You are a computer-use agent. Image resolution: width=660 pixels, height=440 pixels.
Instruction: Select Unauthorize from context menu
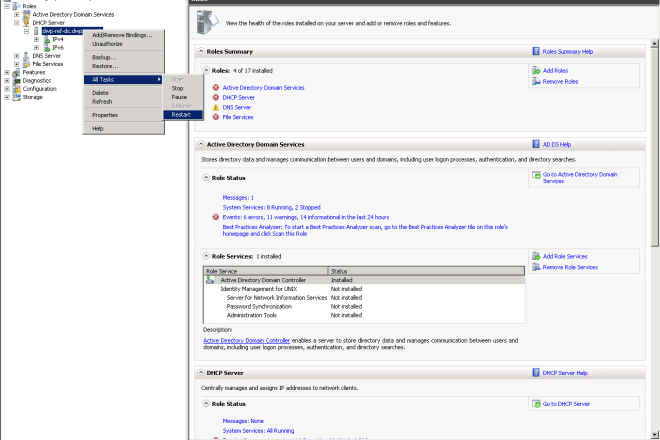click(123, 44)
